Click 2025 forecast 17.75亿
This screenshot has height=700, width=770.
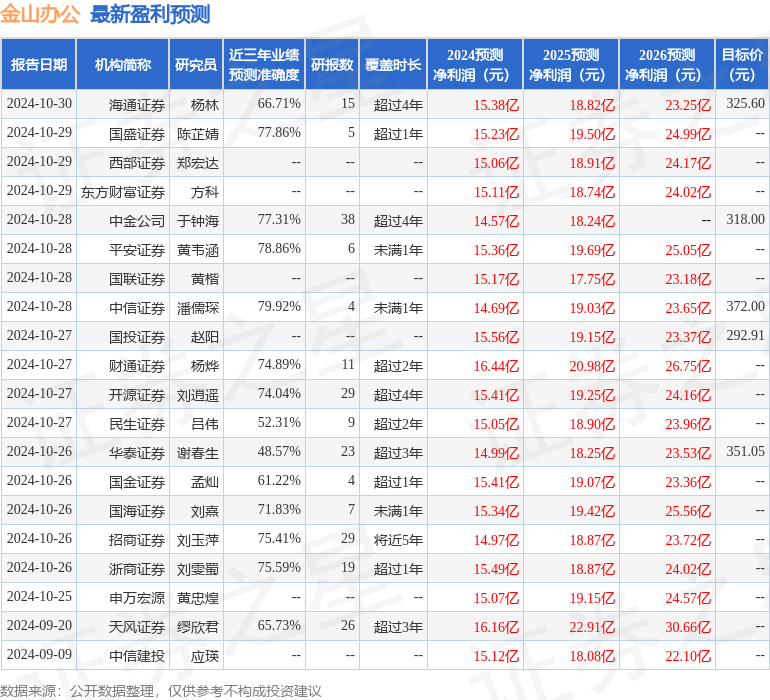[x=592, y=279]
